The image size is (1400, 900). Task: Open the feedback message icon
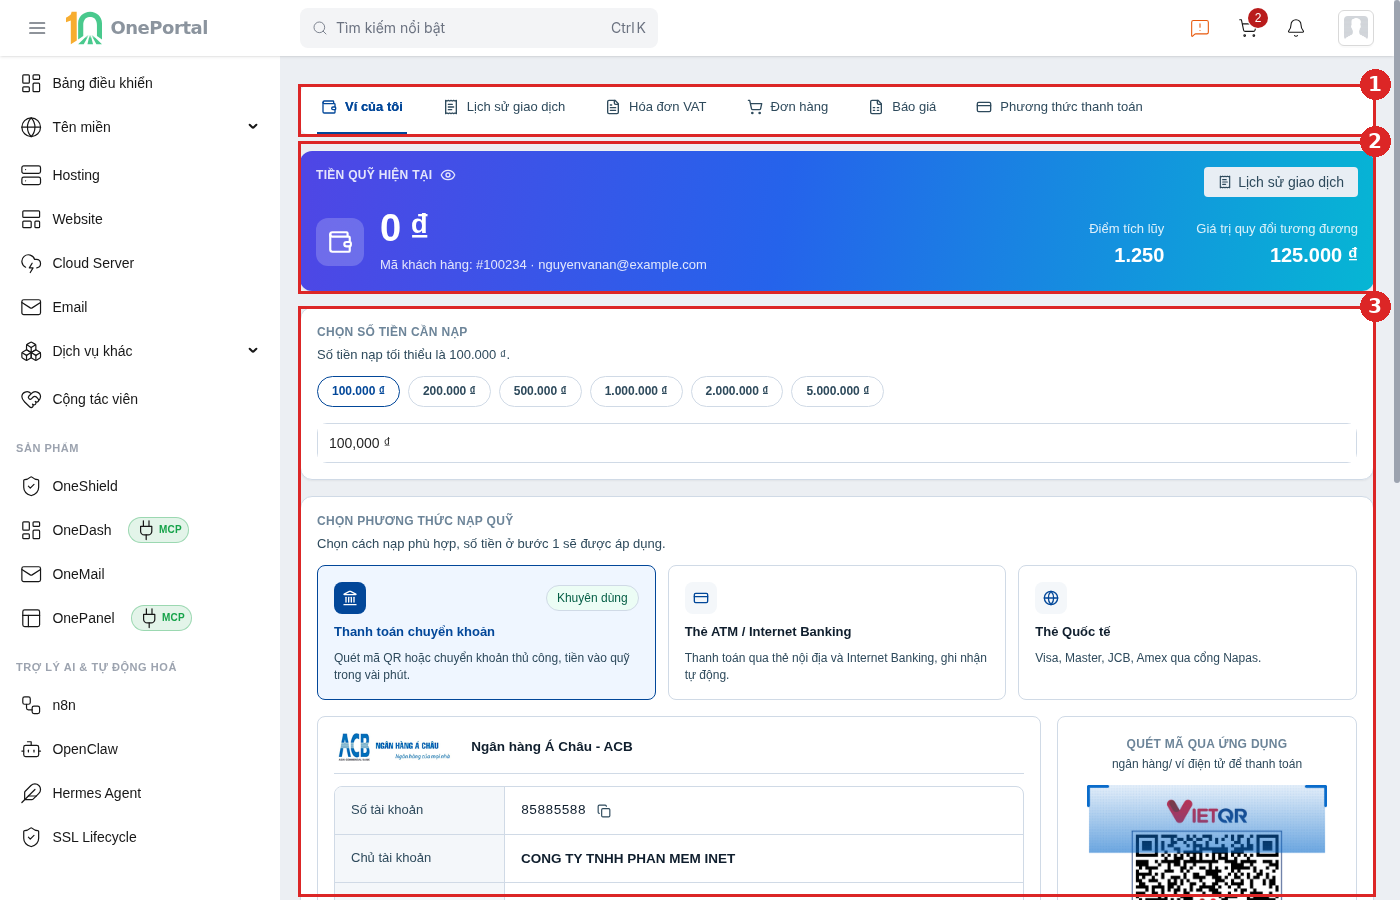click(x=1200, y=28)
